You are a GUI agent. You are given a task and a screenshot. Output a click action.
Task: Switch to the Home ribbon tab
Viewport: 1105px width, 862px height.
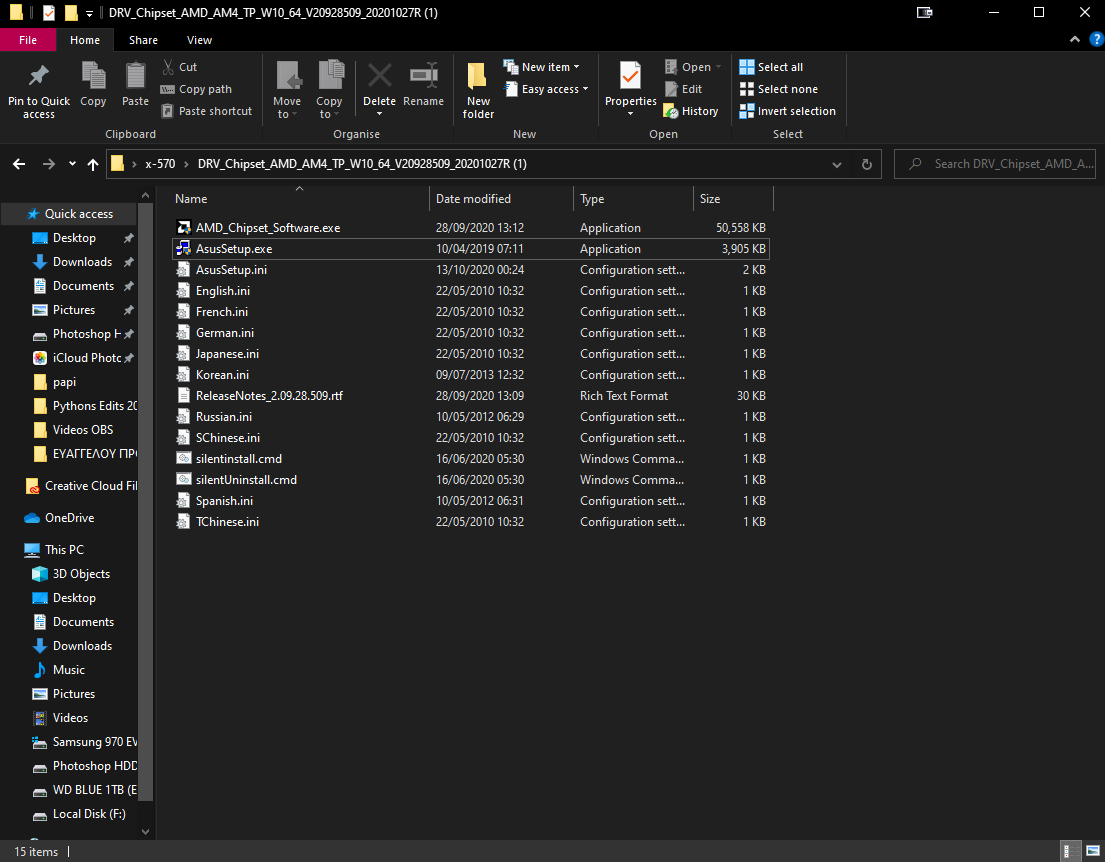85,40
